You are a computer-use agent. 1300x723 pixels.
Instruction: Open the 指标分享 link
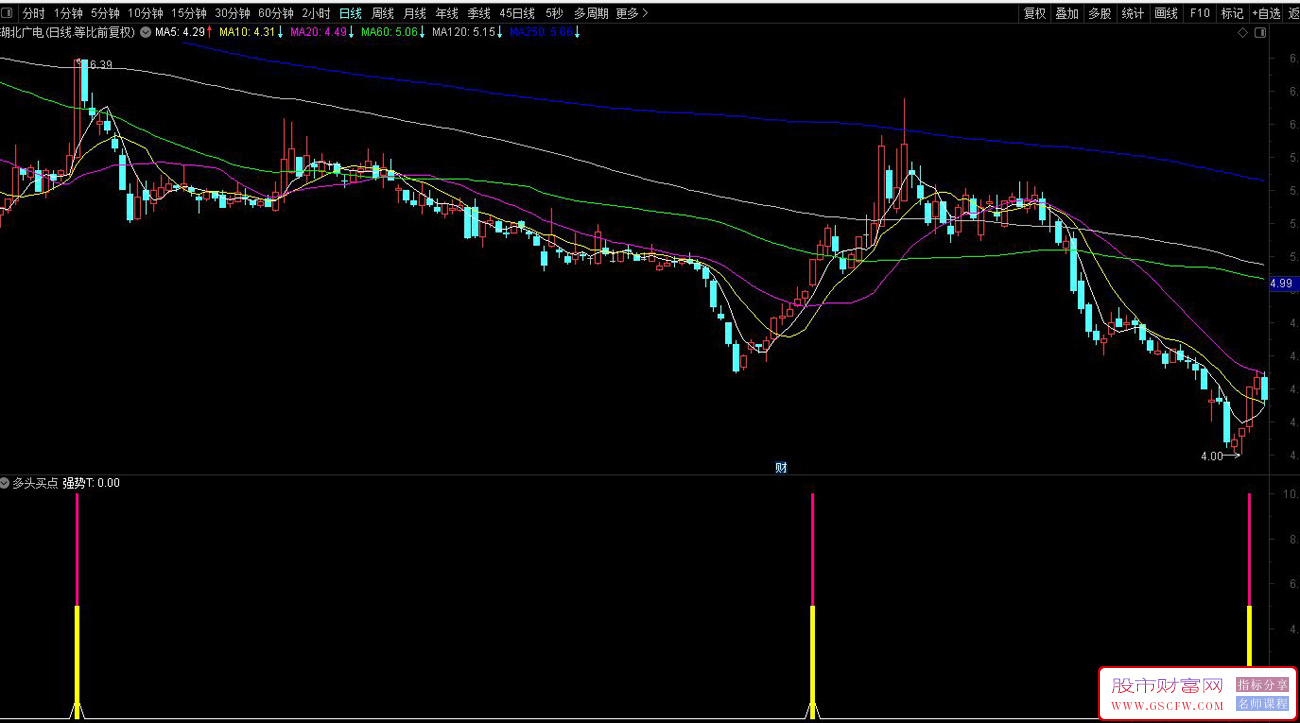1262,685
